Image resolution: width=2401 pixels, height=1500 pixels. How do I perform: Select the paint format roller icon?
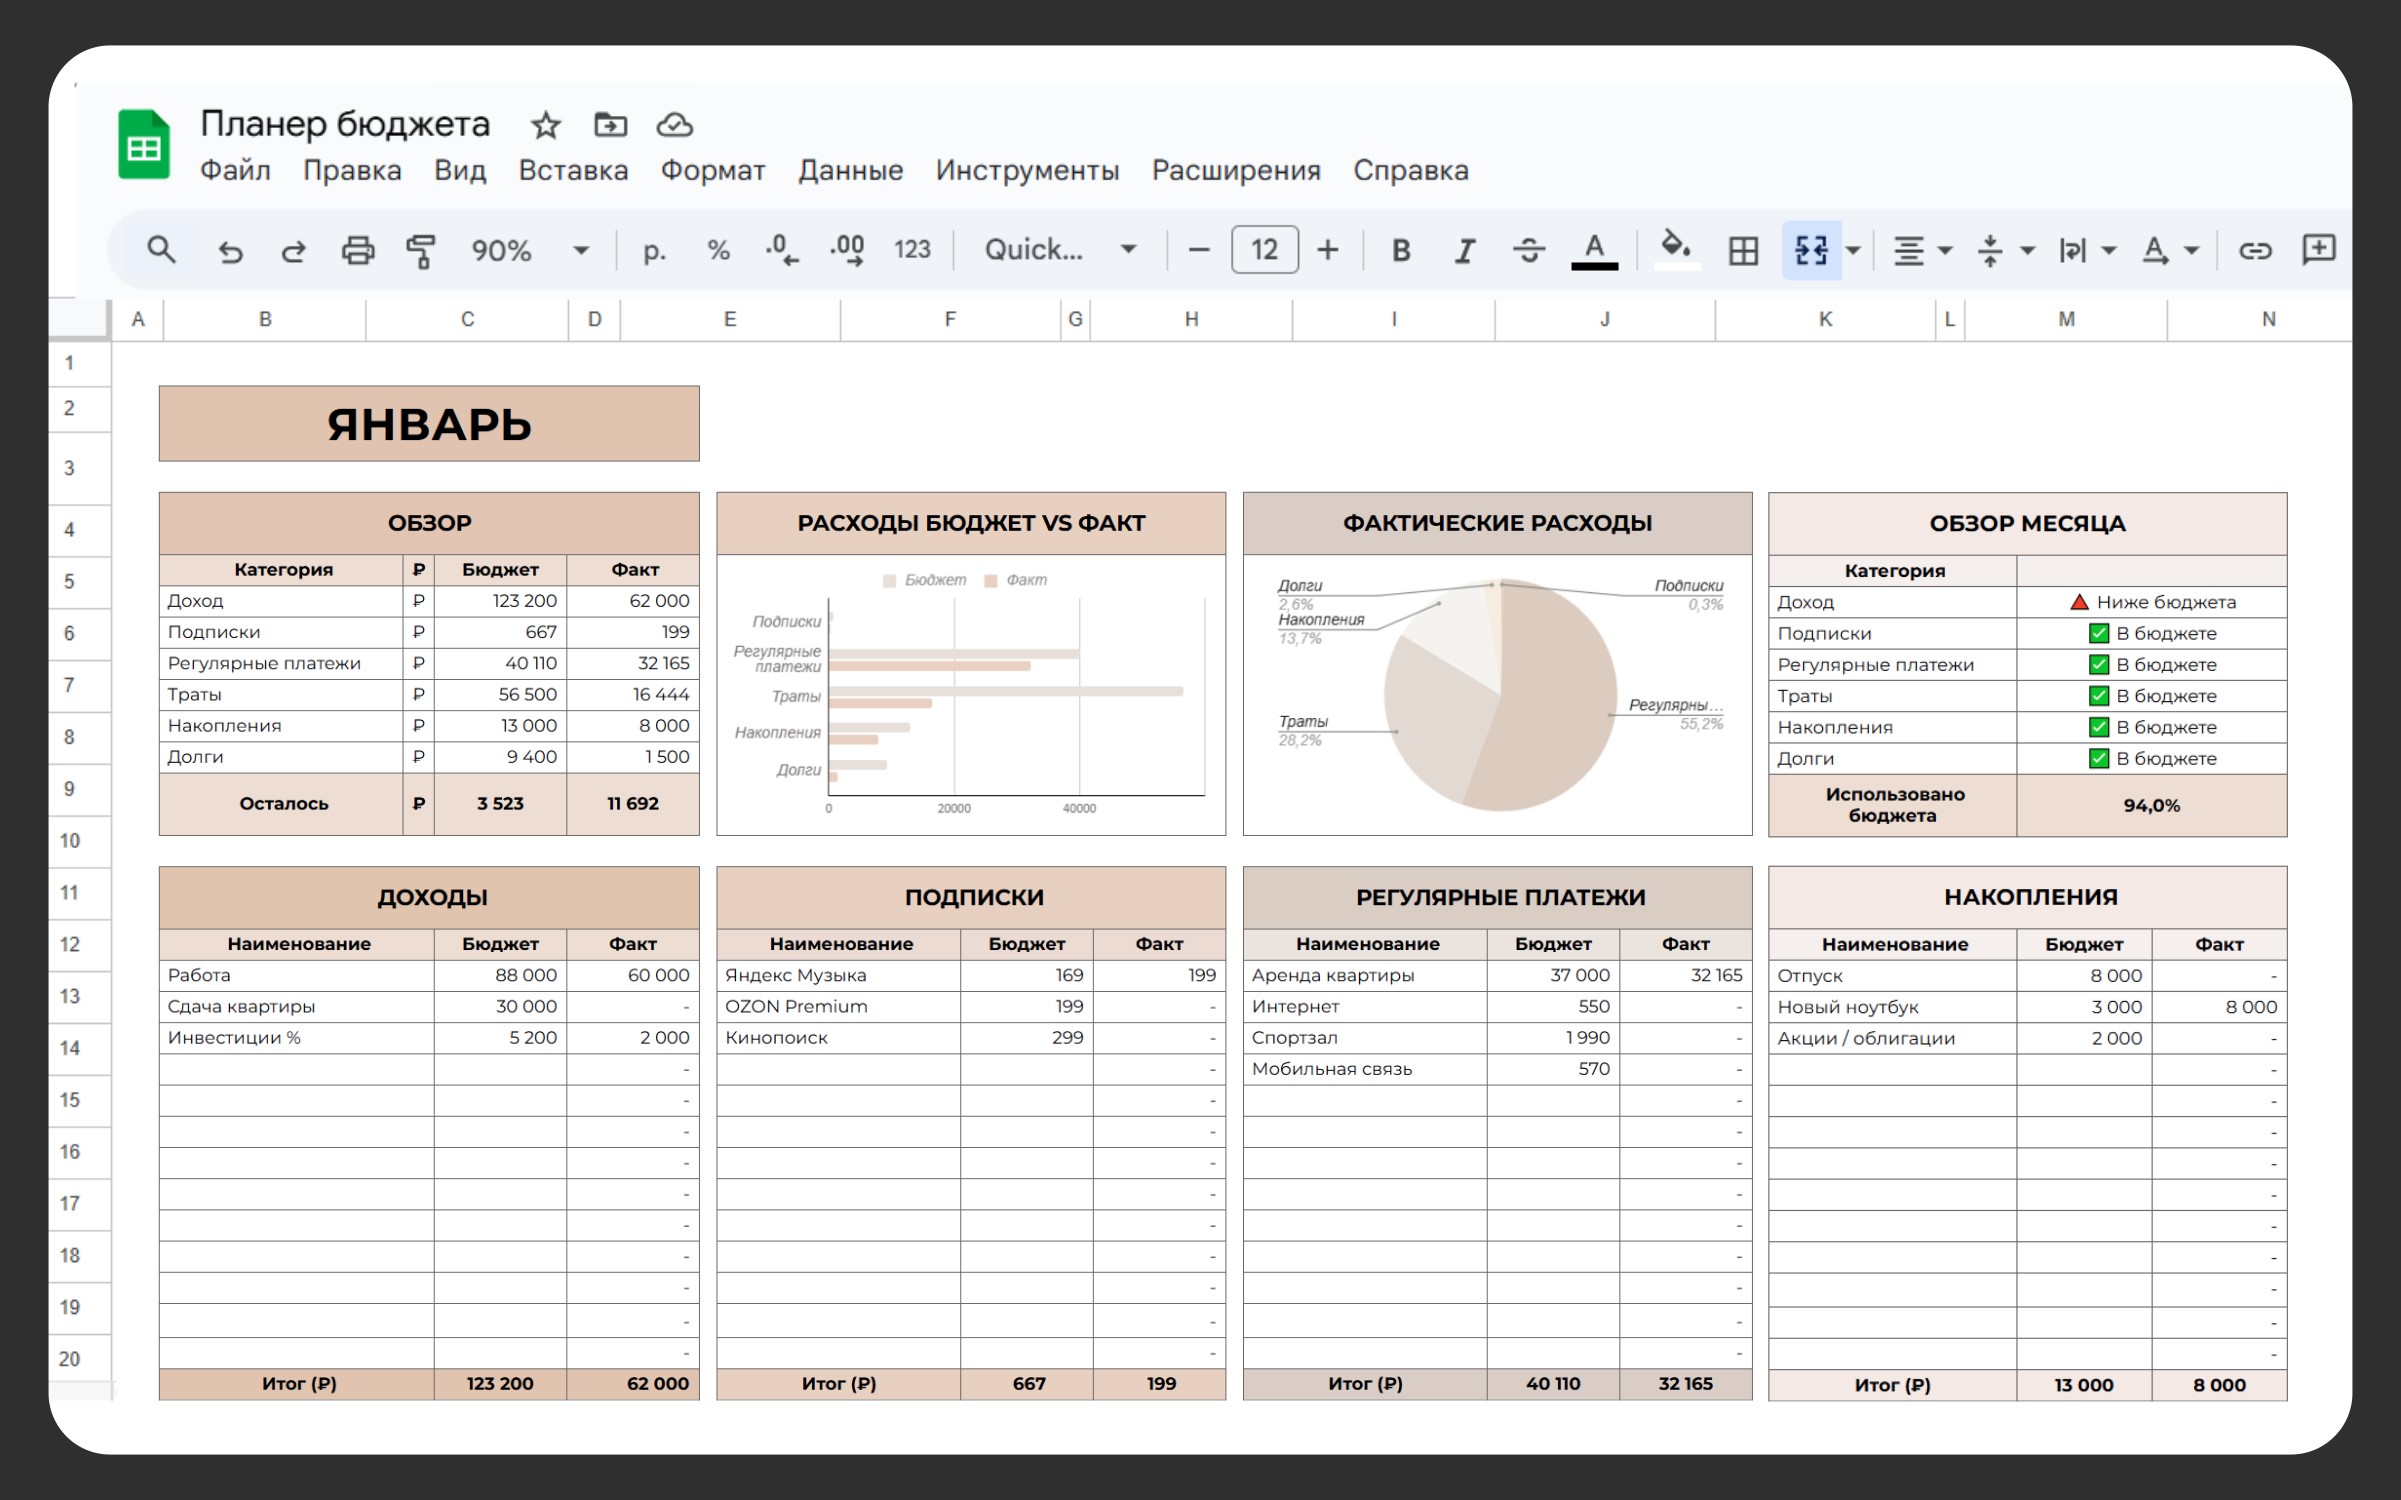pyautogui.click(x=421, y=250)
